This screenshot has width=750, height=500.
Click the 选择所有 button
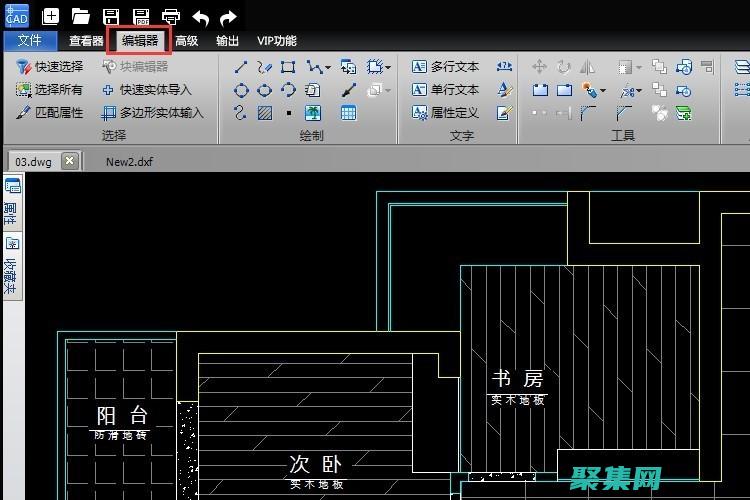49,89
